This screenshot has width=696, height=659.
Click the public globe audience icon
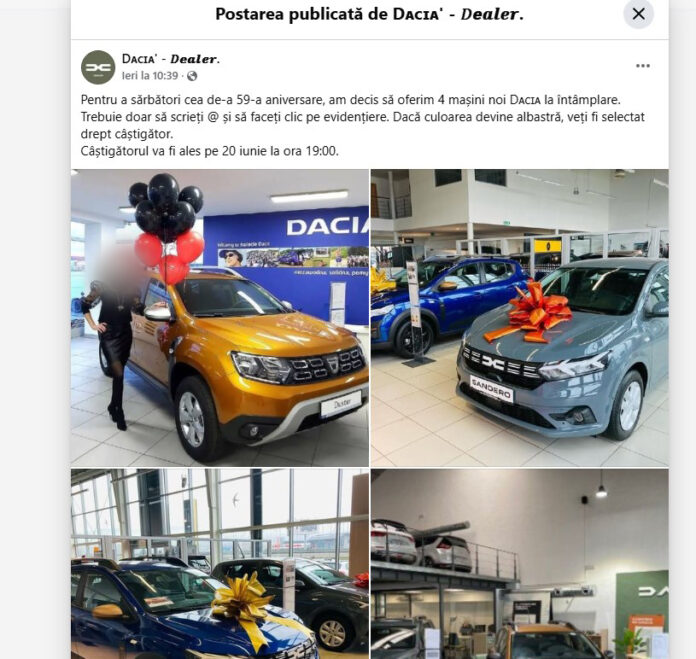click(x=192, y=76)
